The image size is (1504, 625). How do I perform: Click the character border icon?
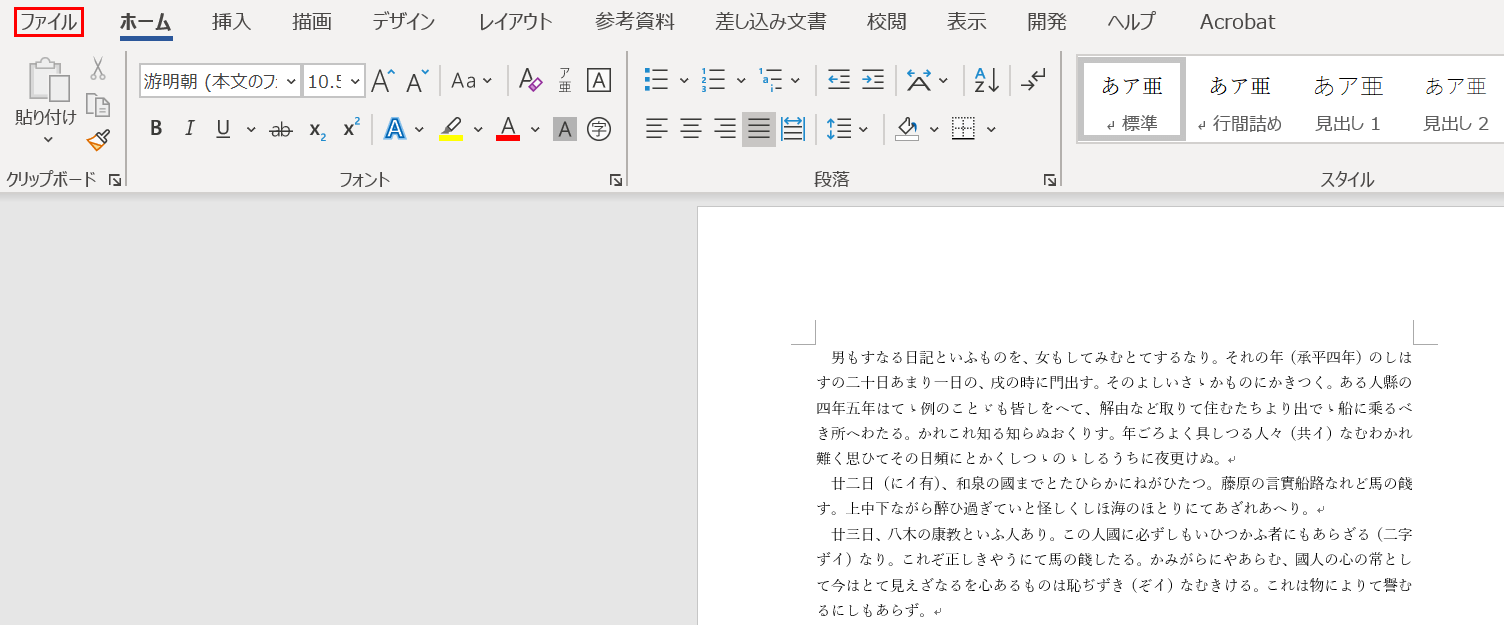[x=599, y=81]
